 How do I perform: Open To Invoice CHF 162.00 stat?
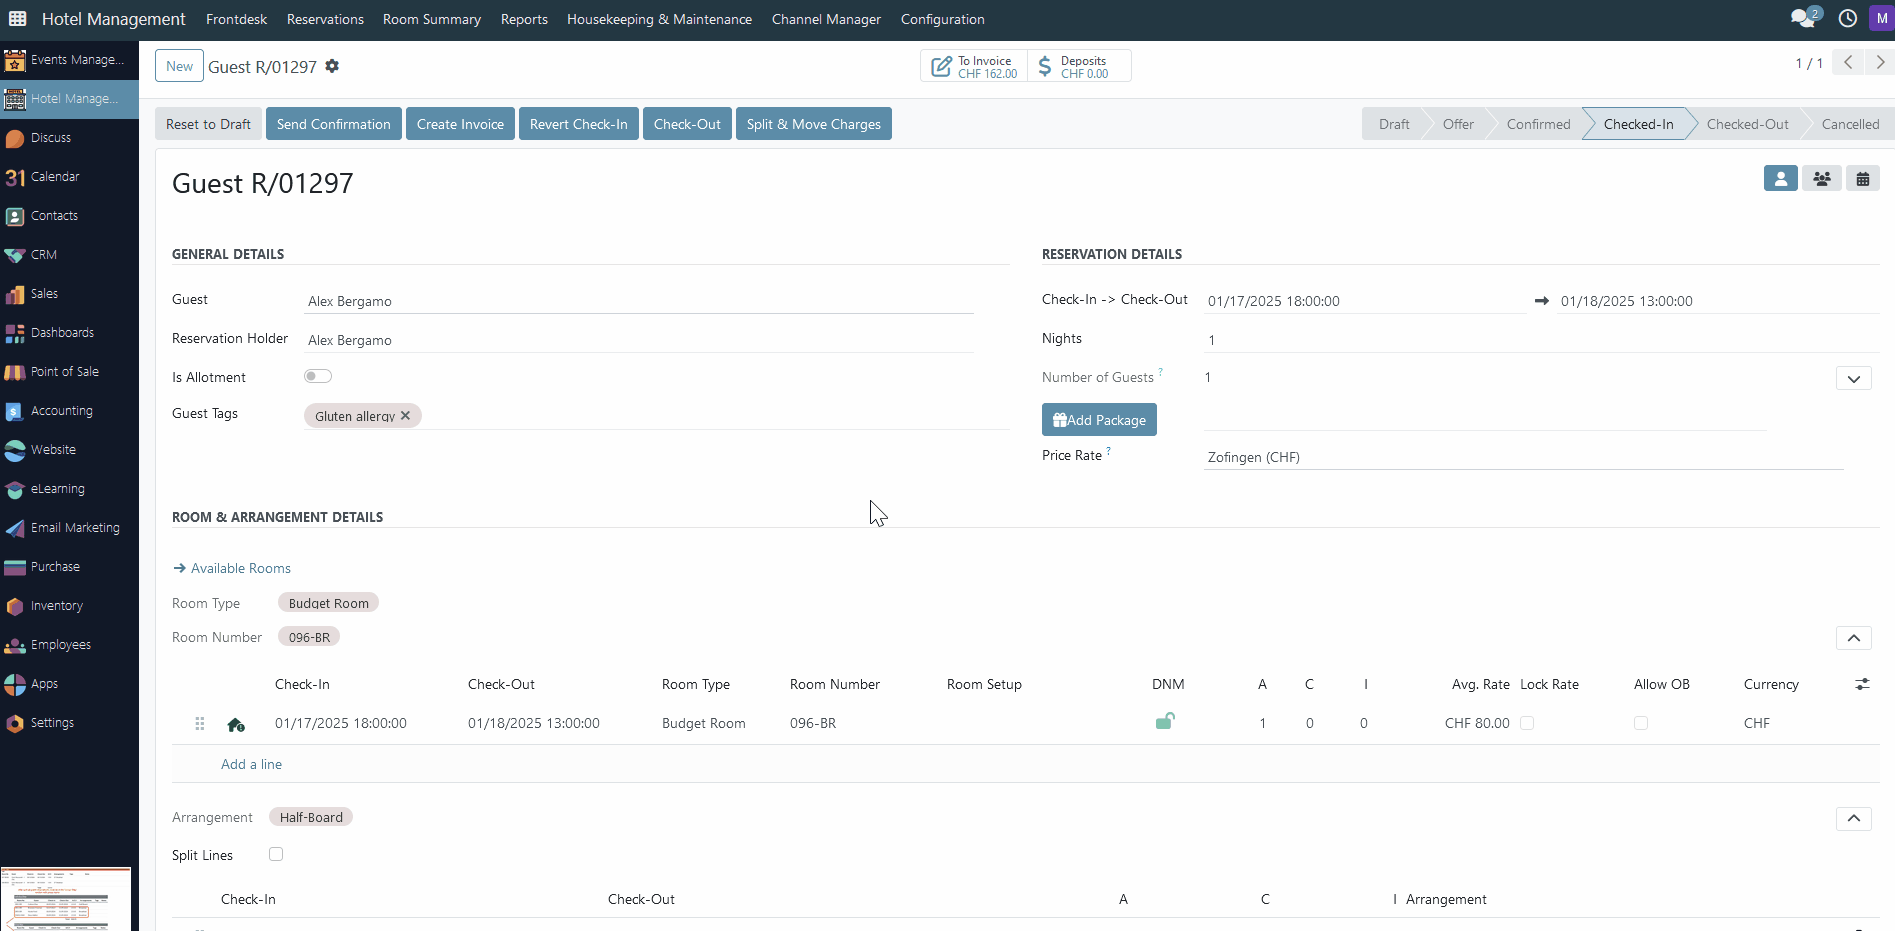[x=974, y=66]
